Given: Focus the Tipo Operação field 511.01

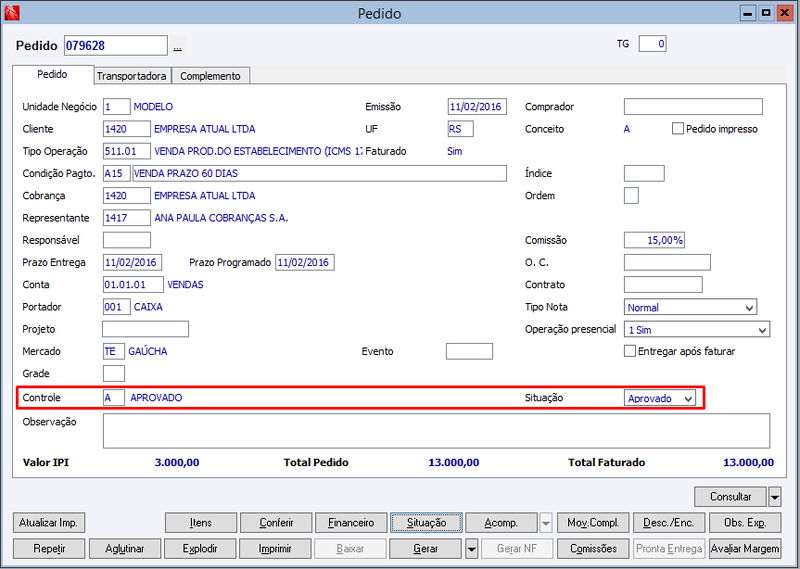Looking at the screenshot, I should [x=127, y=151].
